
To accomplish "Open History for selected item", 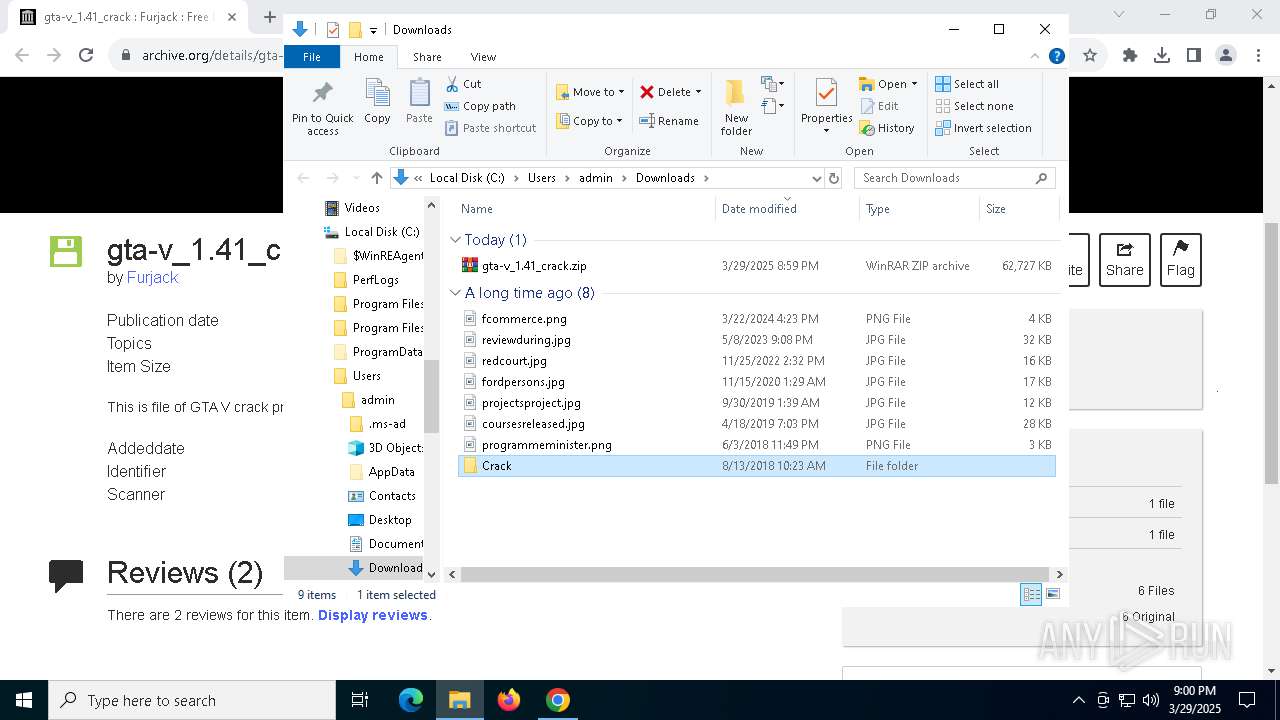I will (x=887, y=128).
